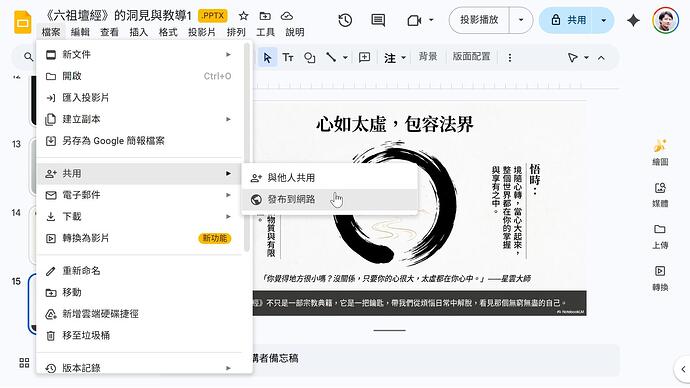Choose 另存為 Google 簡報檔案
The height and width of the screenshot is (388, 690).
pyautogui.click(x=139, y=141)
